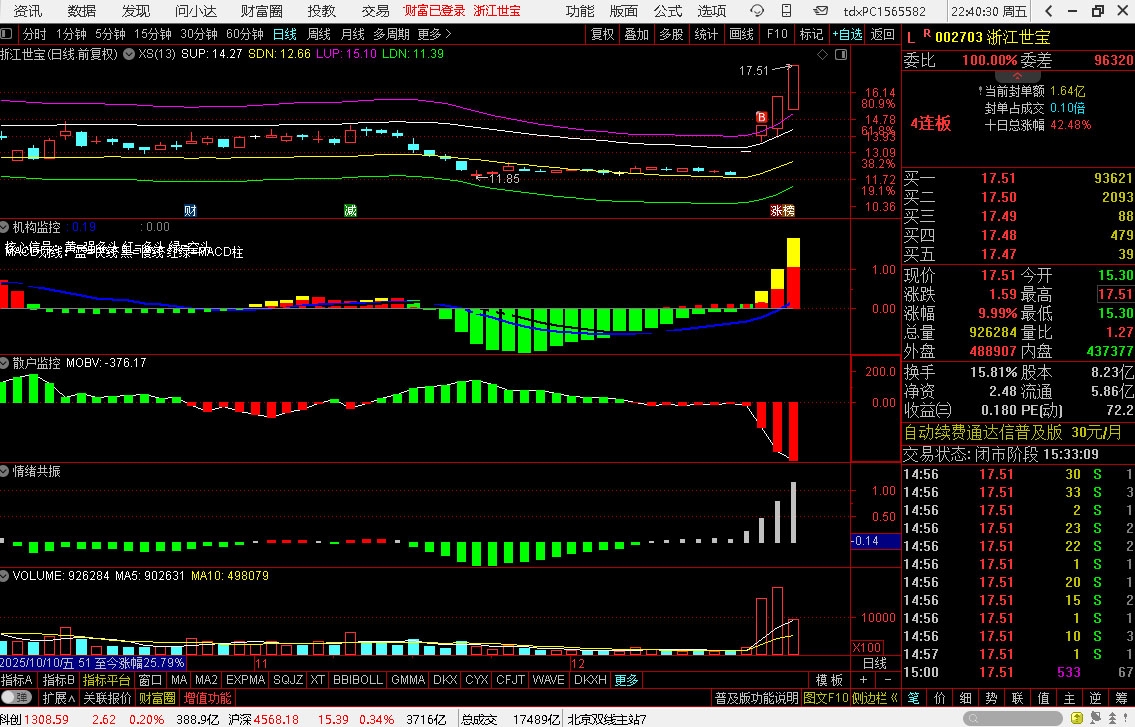Screen dimensions: 1135x727
Task: Click the 4连板 label
Action: coord(931,123)
